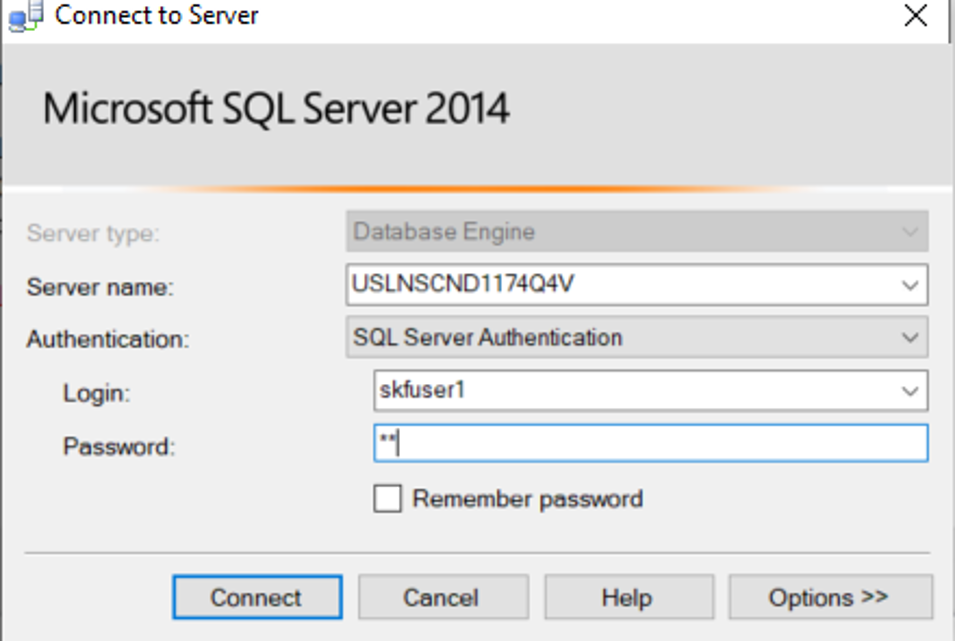Focus the Password input field
Screen dimensions: 955x641
[650, 443]
